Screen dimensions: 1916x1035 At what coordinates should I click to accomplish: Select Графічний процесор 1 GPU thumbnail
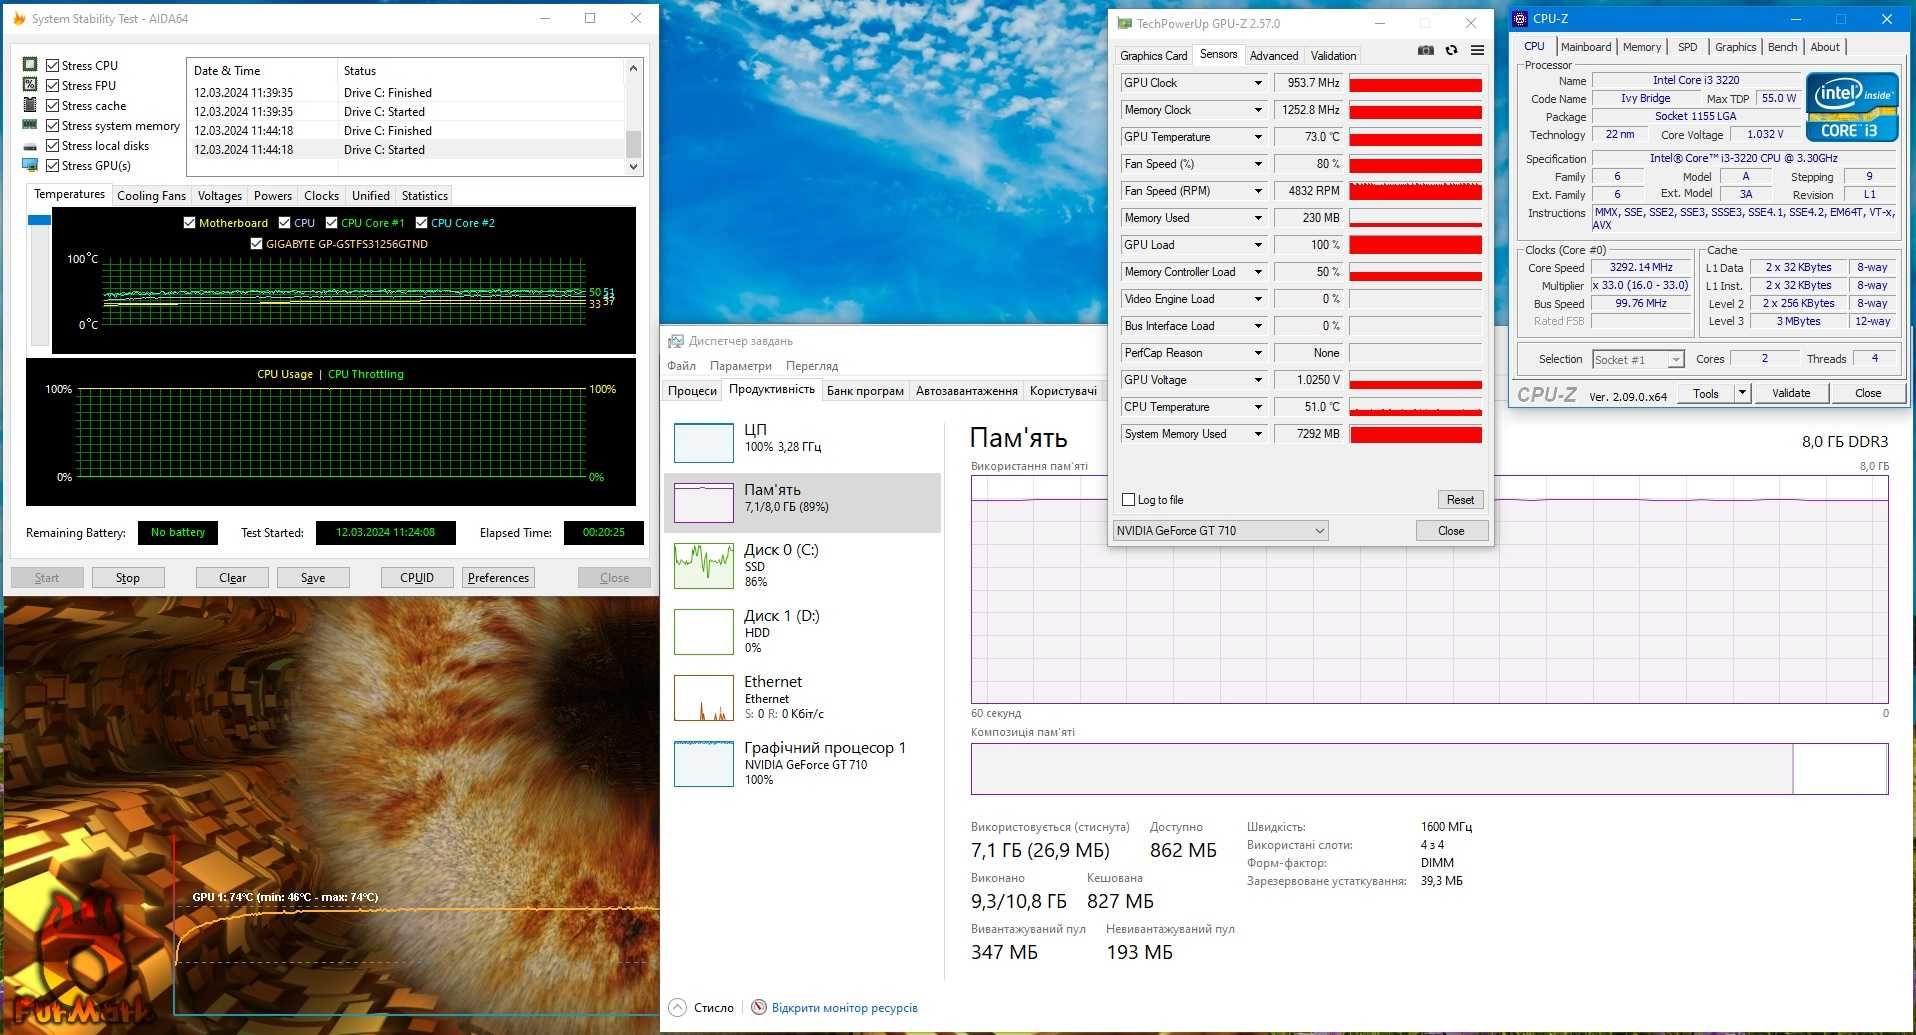click(x=704, y=764)
